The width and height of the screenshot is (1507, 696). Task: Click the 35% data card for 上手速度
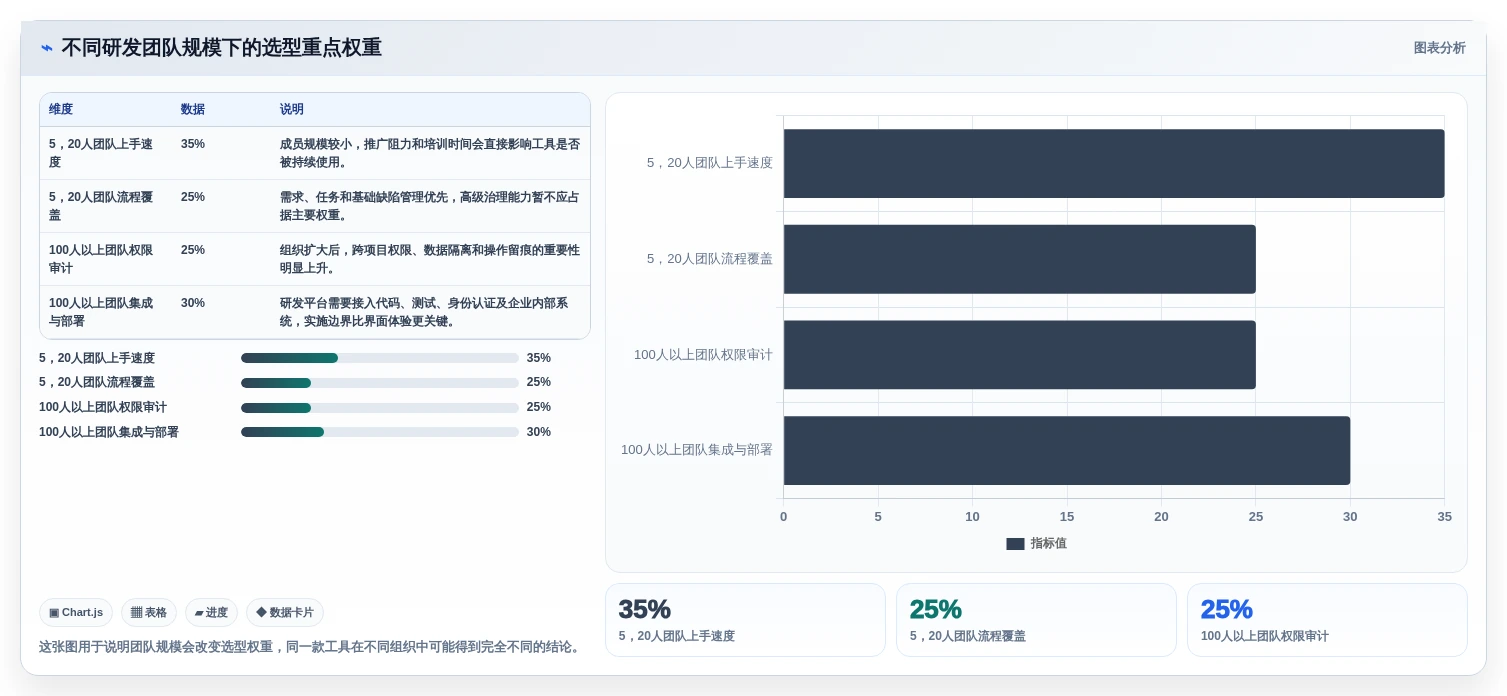[745, 620]
